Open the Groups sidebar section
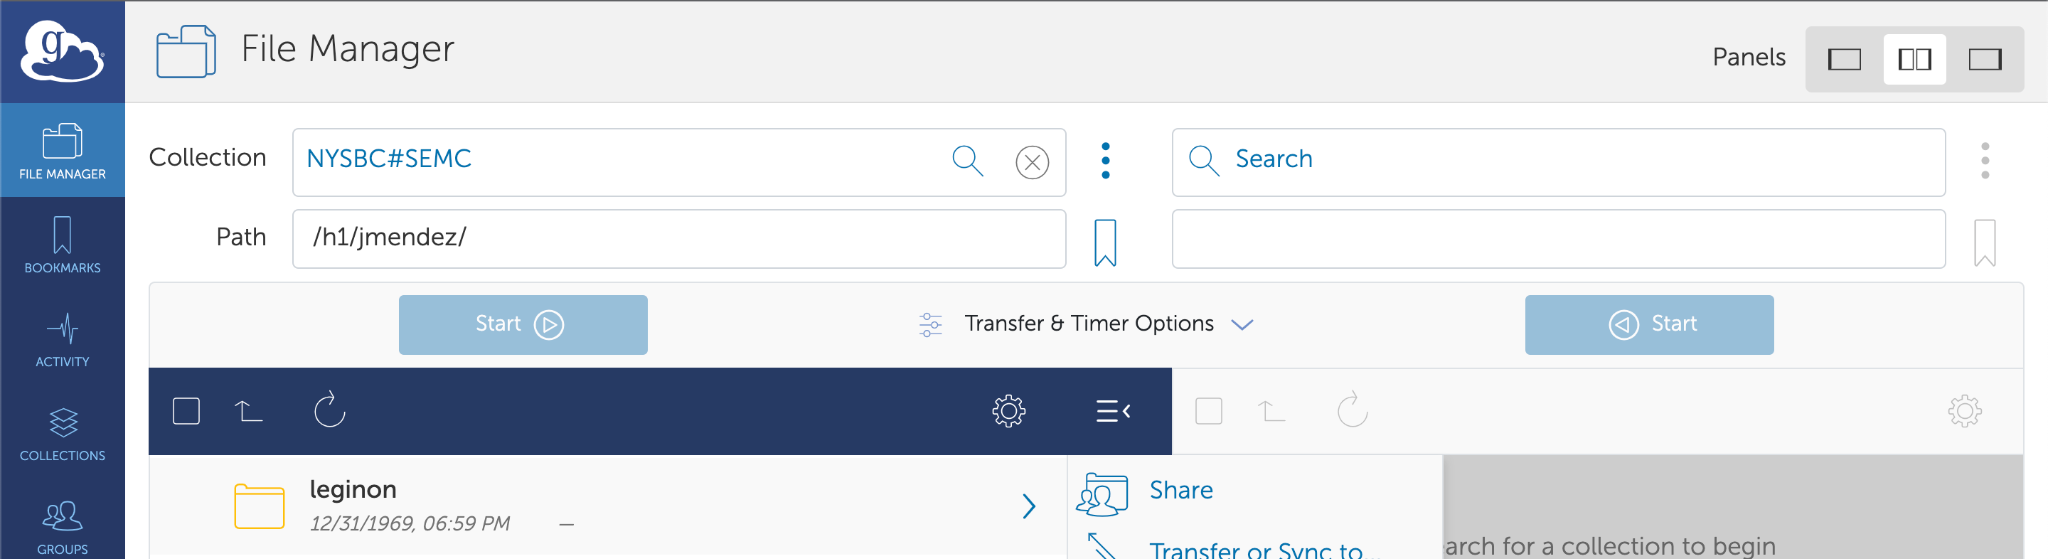Image resolution: width=2048 pixels, height=559 pixels. tap(62, 525)
